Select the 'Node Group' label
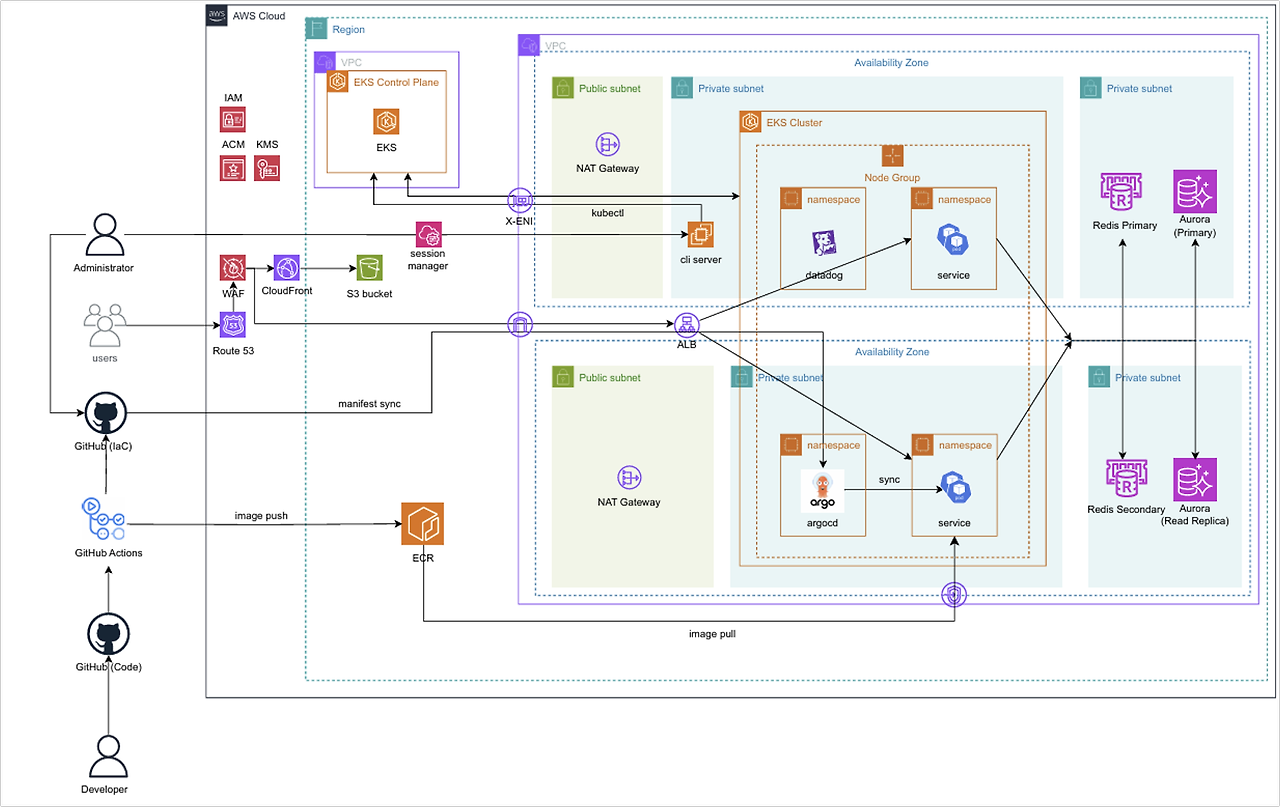 tap(892, 177)
